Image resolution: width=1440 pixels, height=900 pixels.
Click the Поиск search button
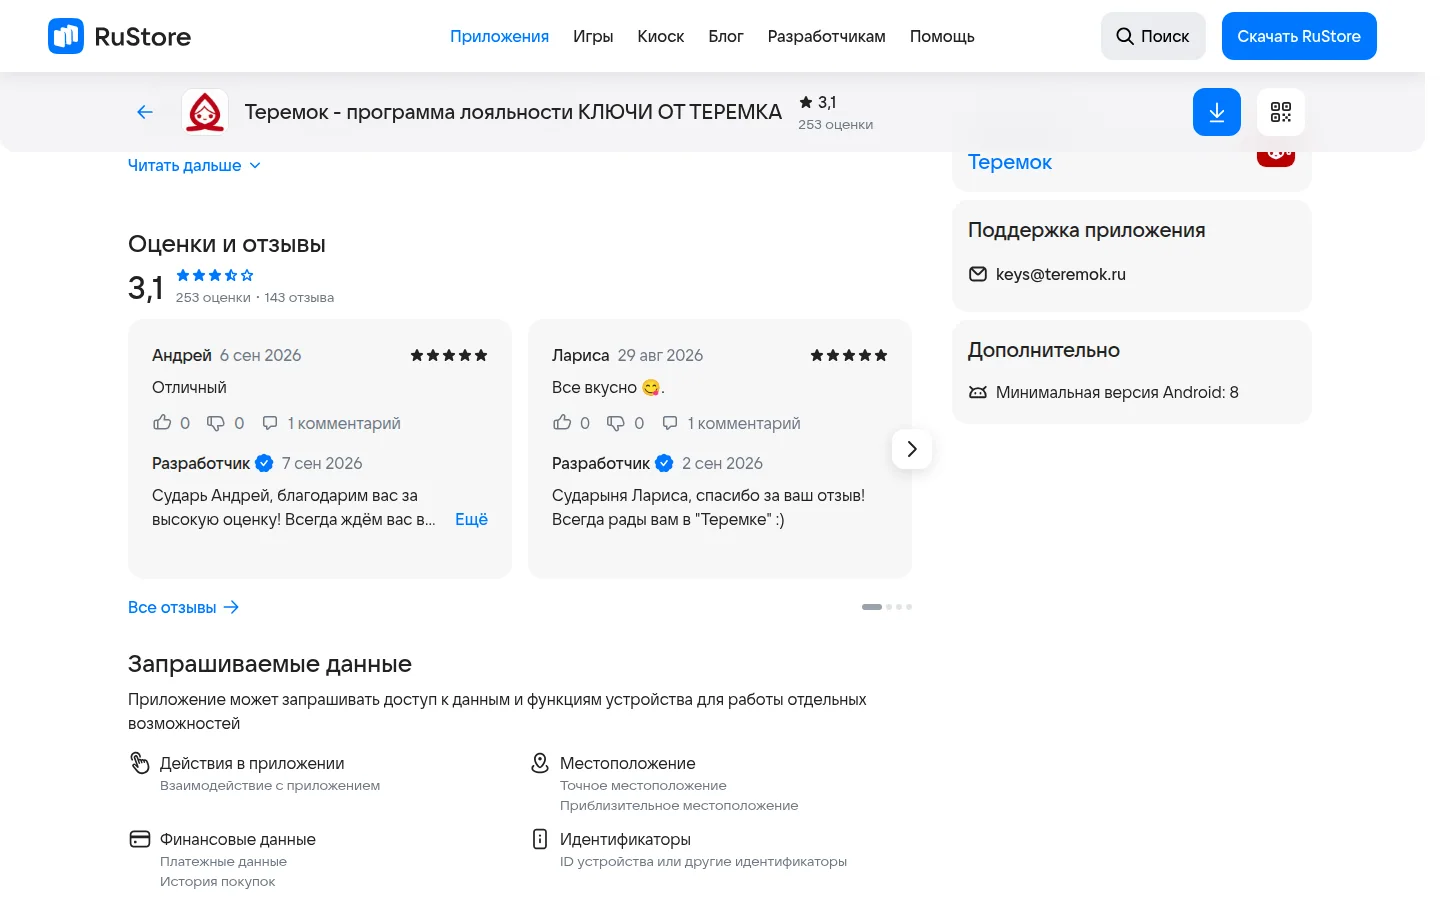pos(1153,36)
